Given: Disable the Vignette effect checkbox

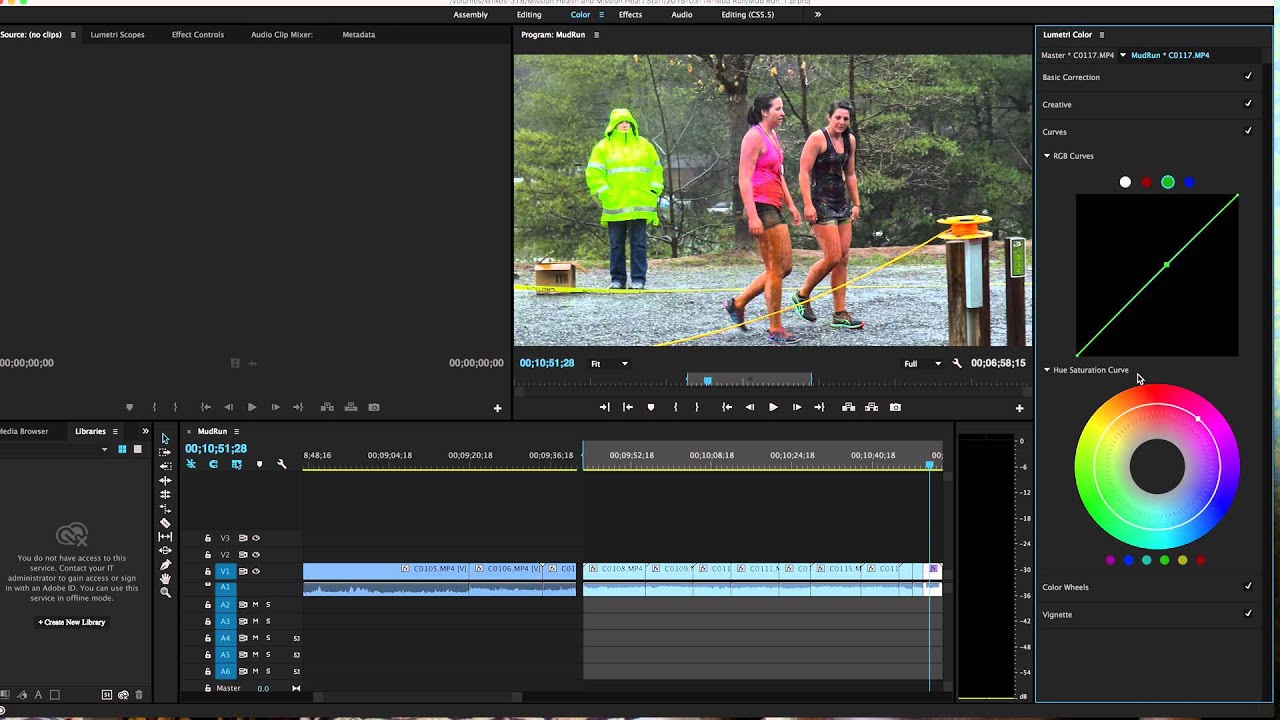Looking at the screenshot, I should pyautogui.click(x=1248, y=614).
